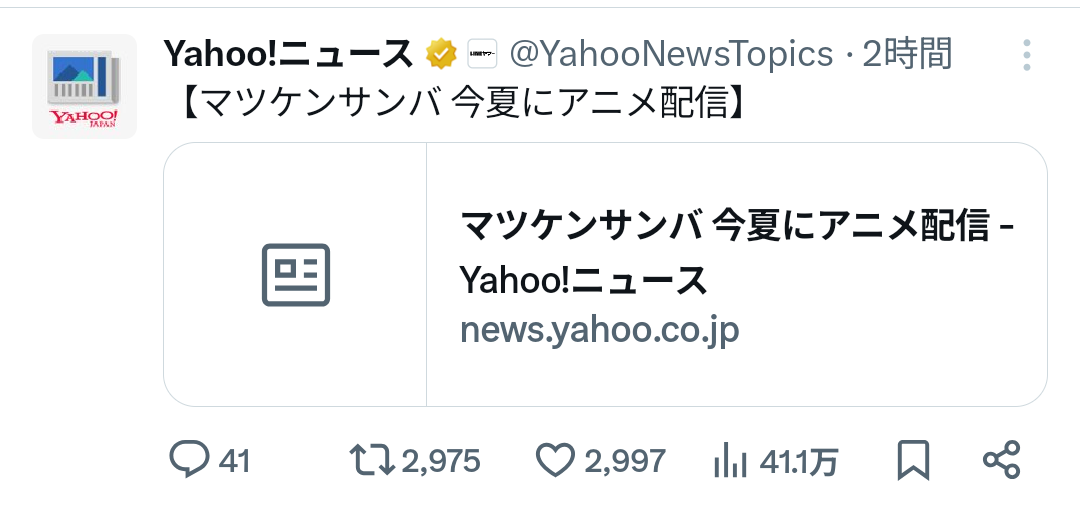Click the news.yahoo.co.jp domain text
The width and height of the screenshot is (1080, 508).
pyautogui.click(x=599, y=330)
